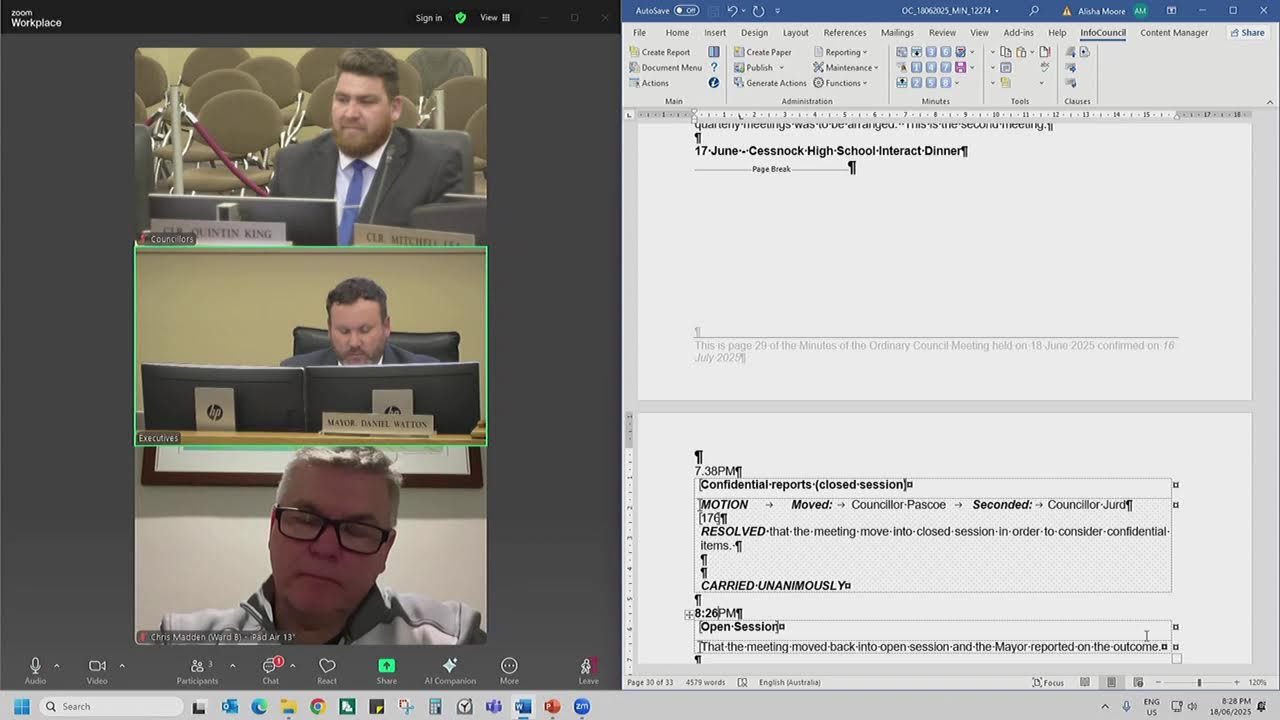Expand the Reporting dropdown

coord(840,52)
